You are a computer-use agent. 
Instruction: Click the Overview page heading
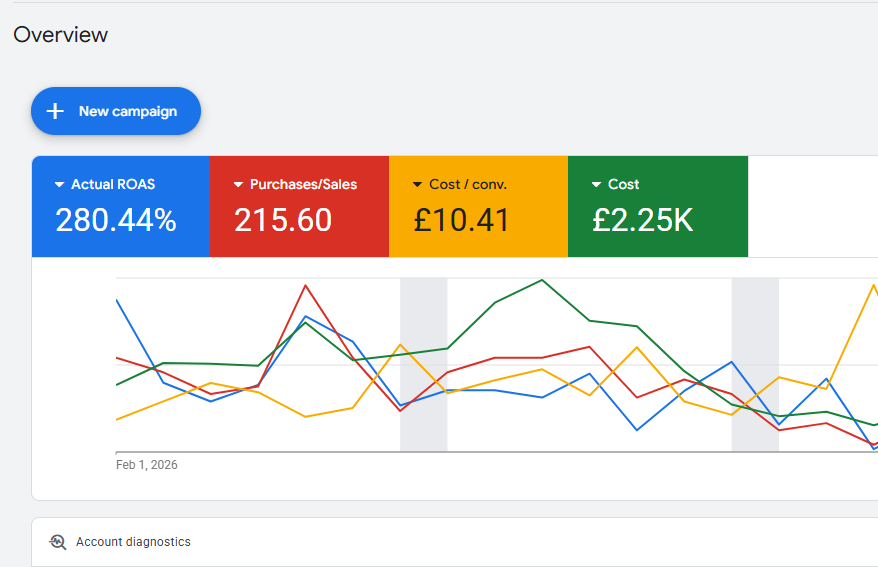[60, 35]
